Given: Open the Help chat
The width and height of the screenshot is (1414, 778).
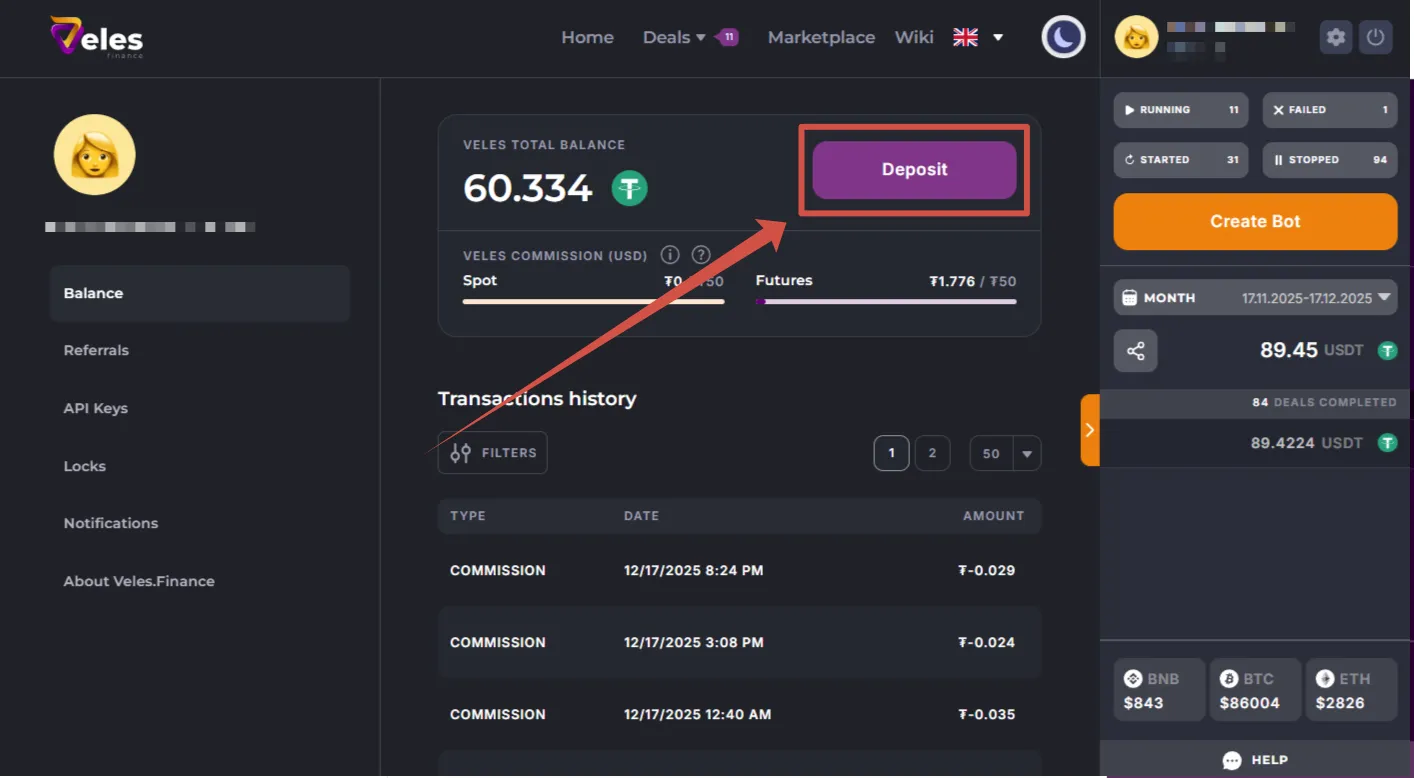Looking at the screenshot, I should coord(1255,760).
